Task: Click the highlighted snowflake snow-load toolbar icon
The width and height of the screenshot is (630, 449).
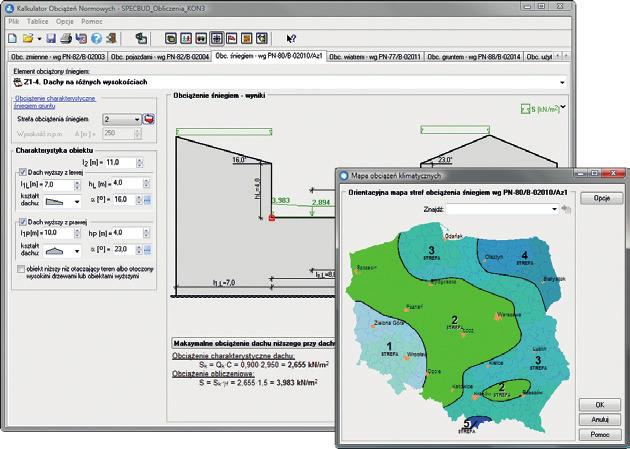Action: point(216,39)
